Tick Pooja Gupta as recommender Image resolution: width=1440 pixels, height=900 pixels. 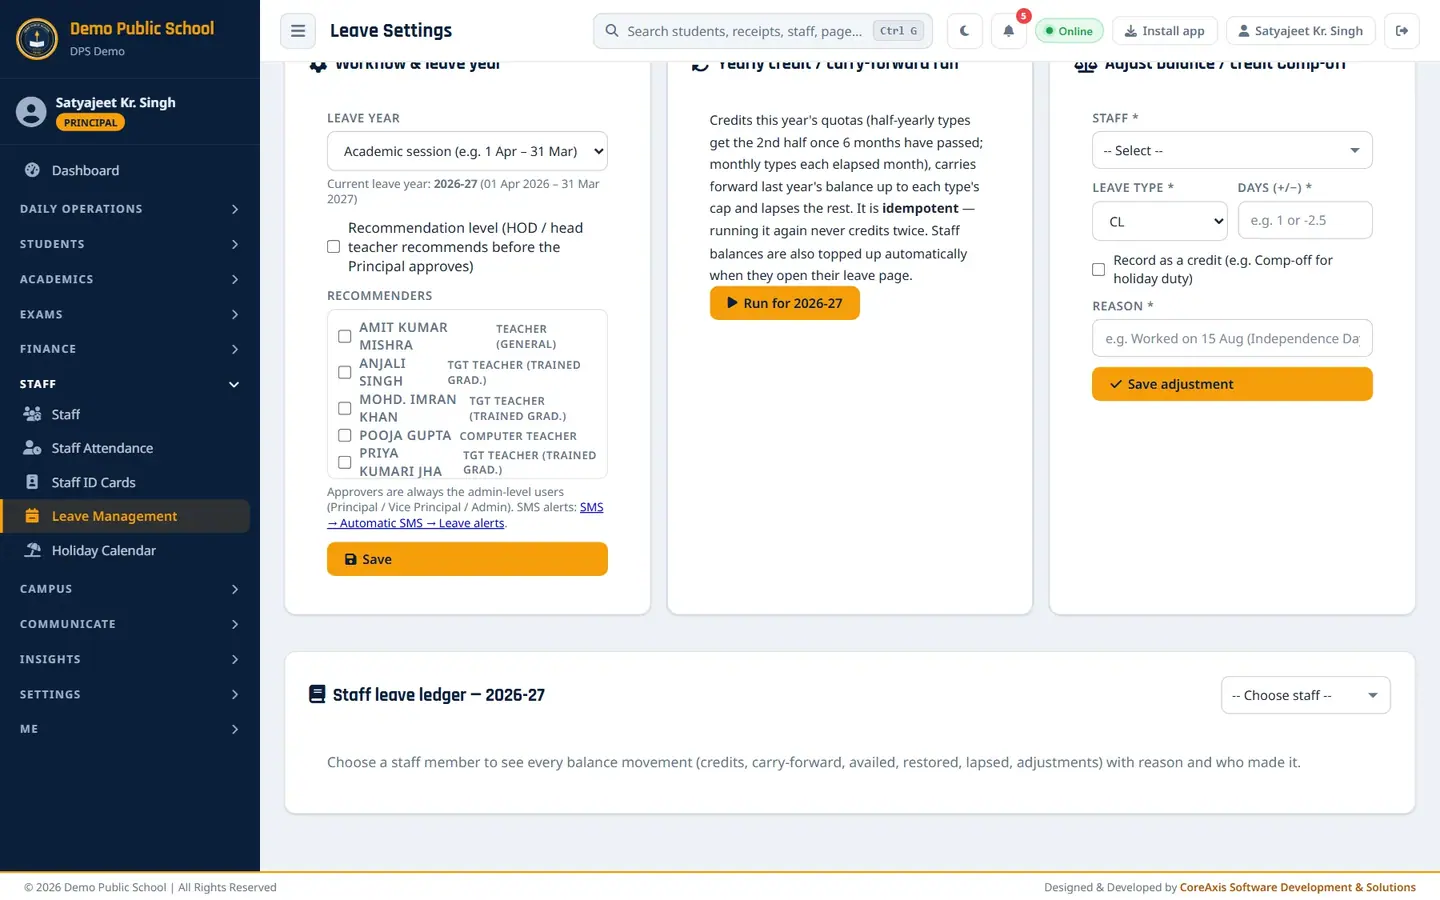tap(345, 436)
